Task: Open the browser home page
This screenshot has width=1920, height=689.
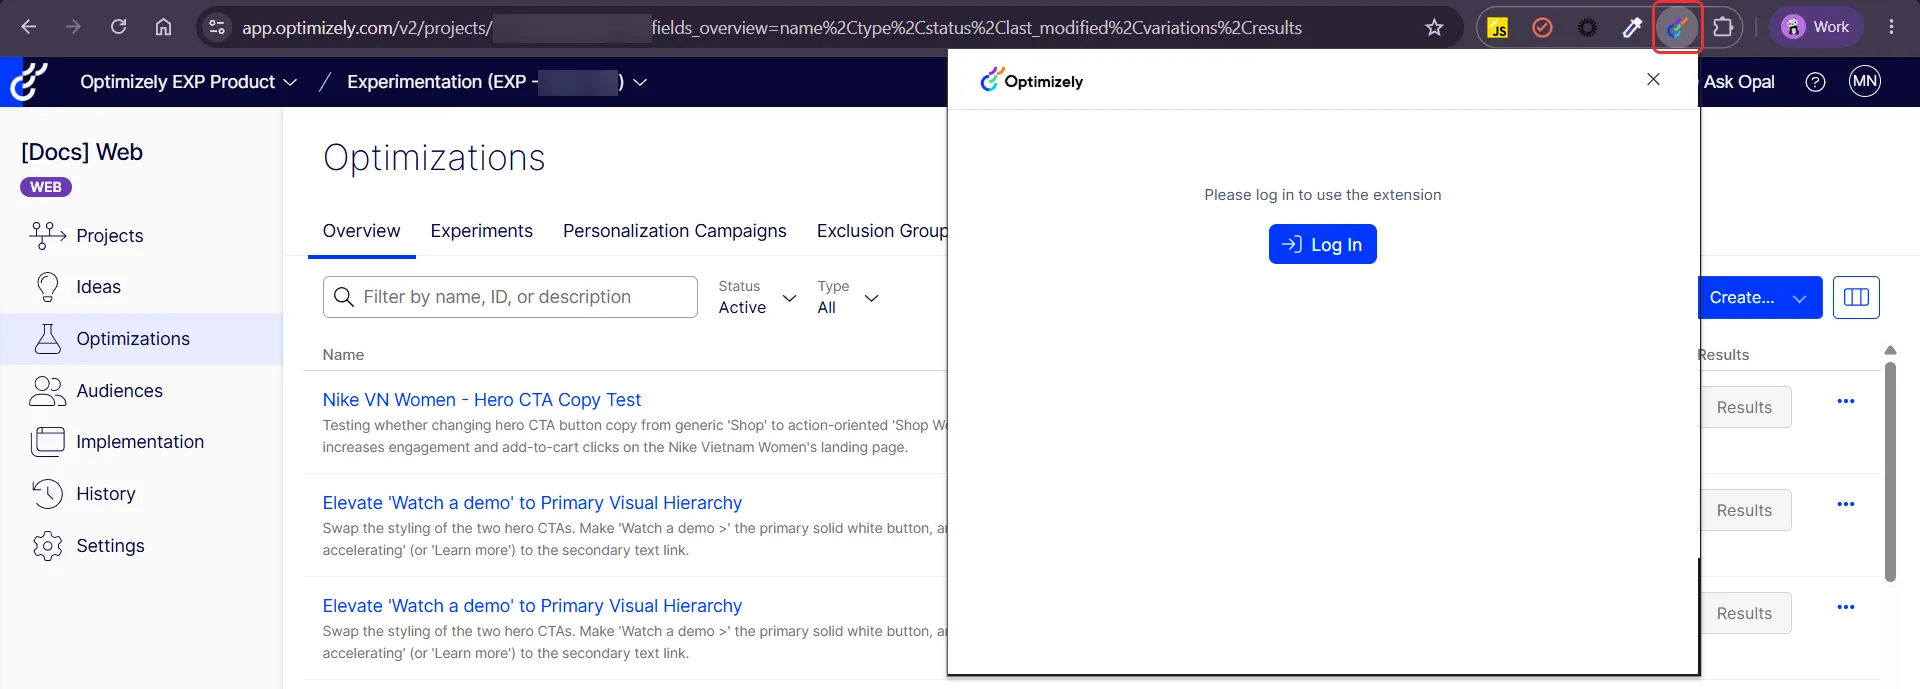Action: pos(163,27)
